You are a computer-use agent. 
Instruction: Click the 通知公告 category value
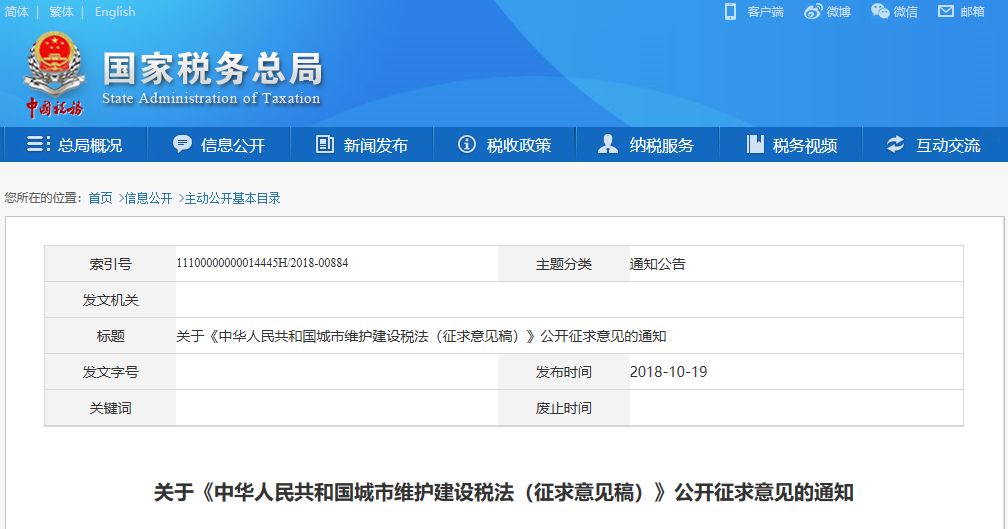658,264
